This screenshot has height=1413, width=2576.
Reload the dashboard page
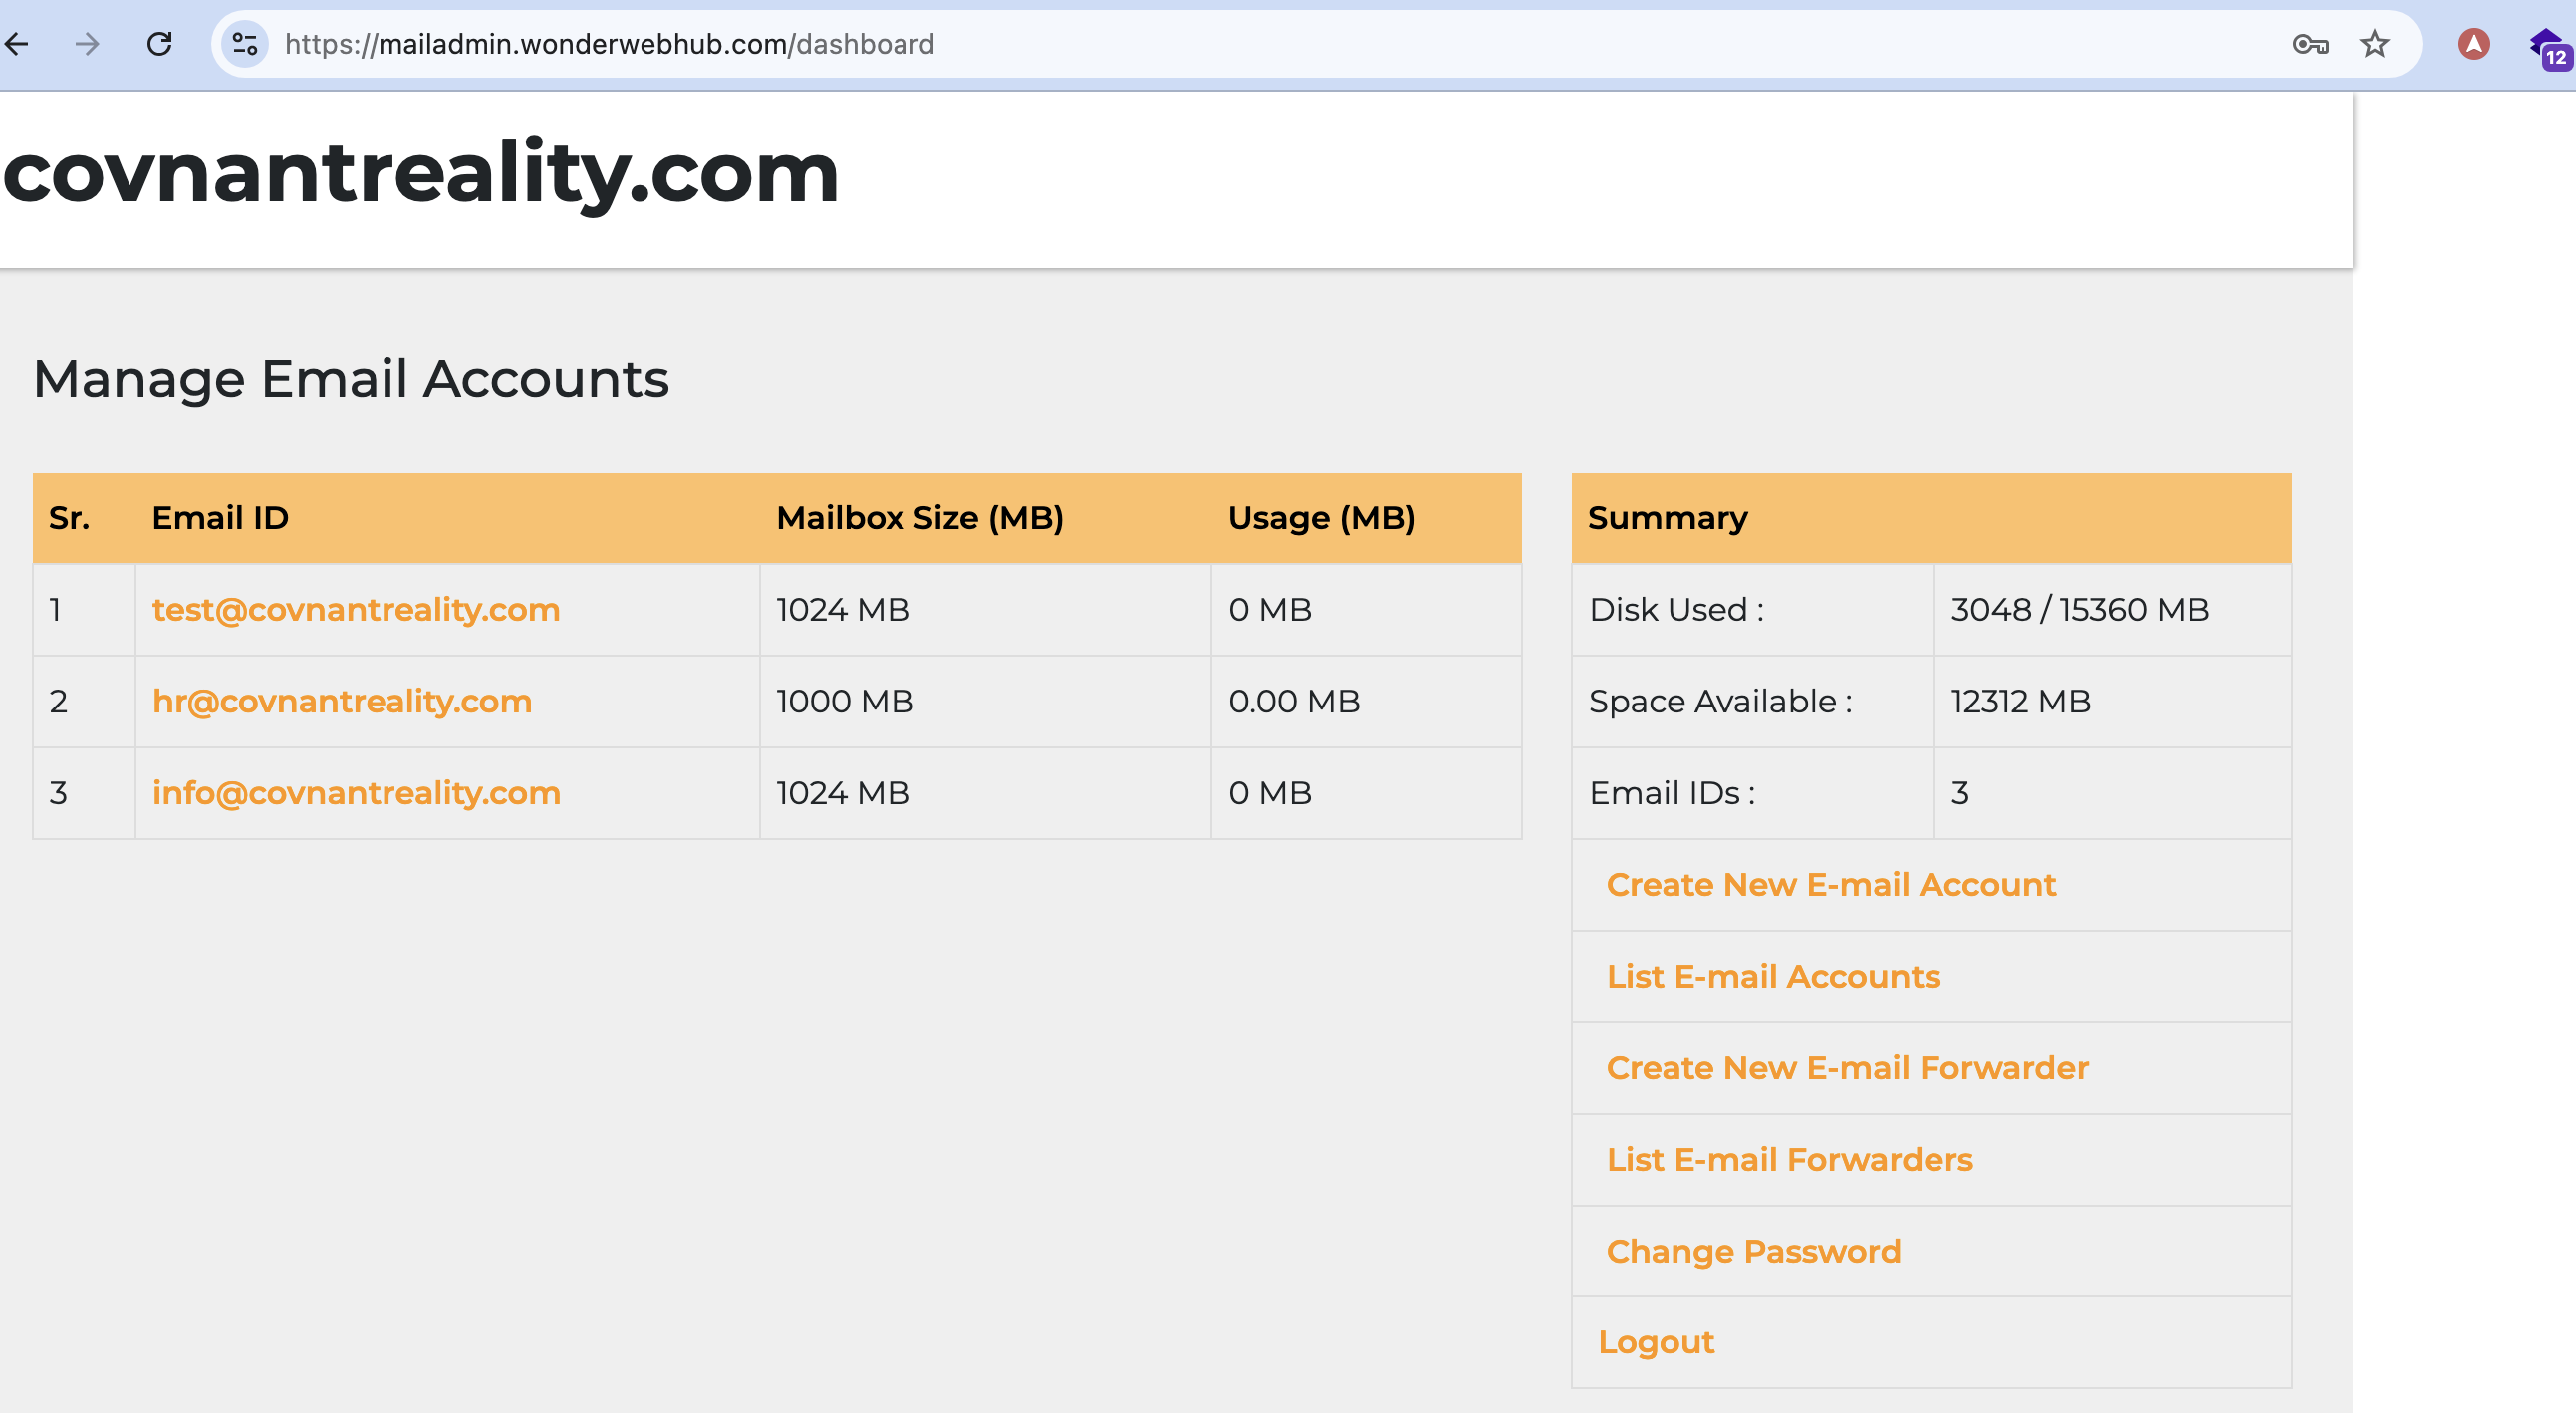(x=160, y=44)
